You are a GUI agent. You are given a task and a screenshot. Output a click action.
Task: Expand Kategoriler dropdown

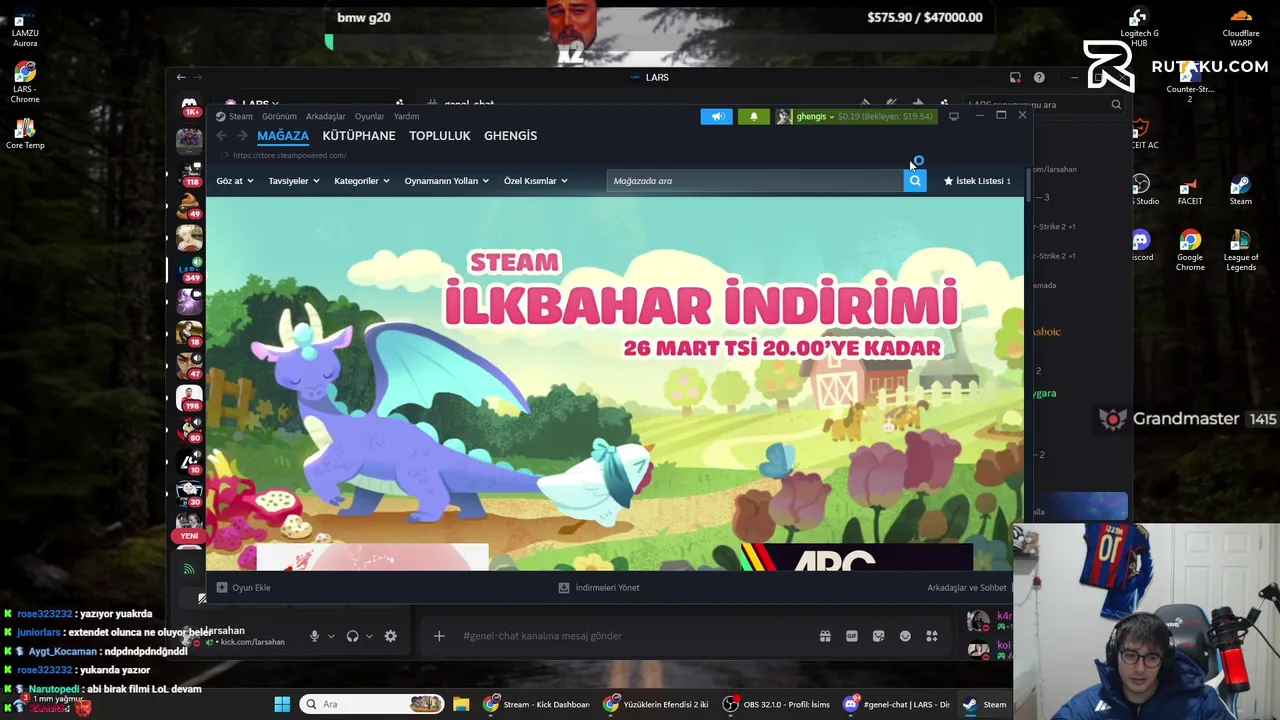click(x=361, y=181)
